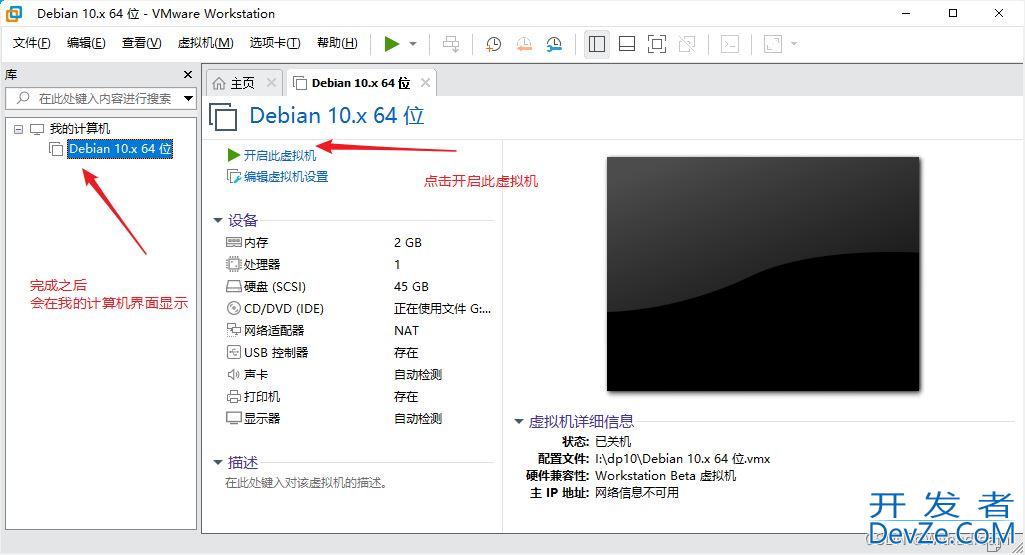Click the console view toolbar icon

(730, 44)
